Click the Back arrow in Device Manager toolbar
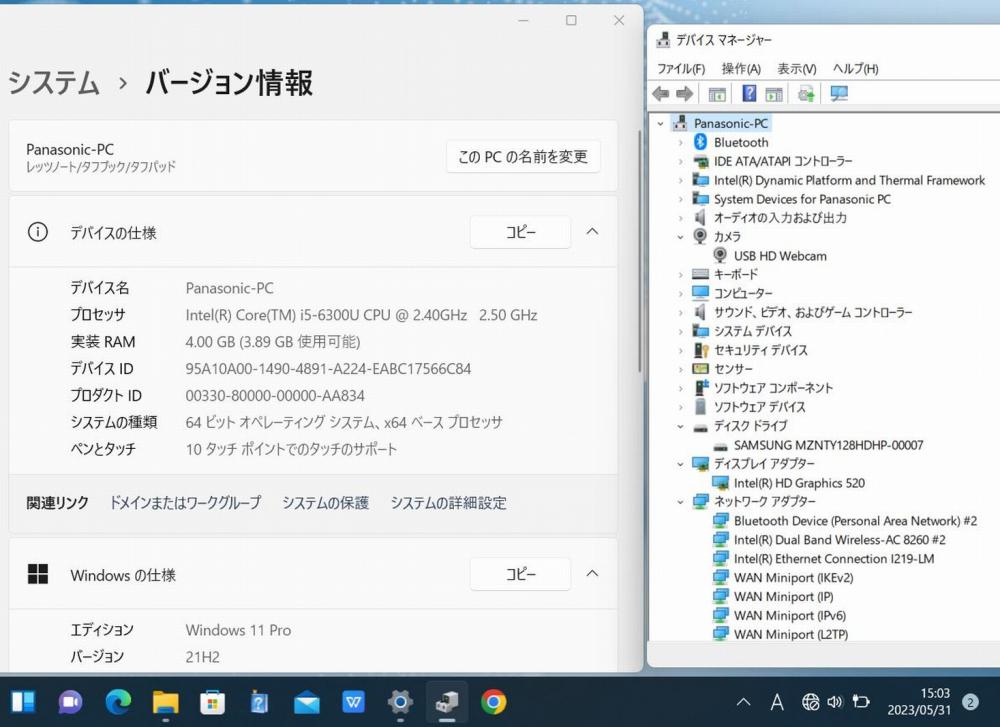The image size is (1000, 727). click(x=661, y=94)
